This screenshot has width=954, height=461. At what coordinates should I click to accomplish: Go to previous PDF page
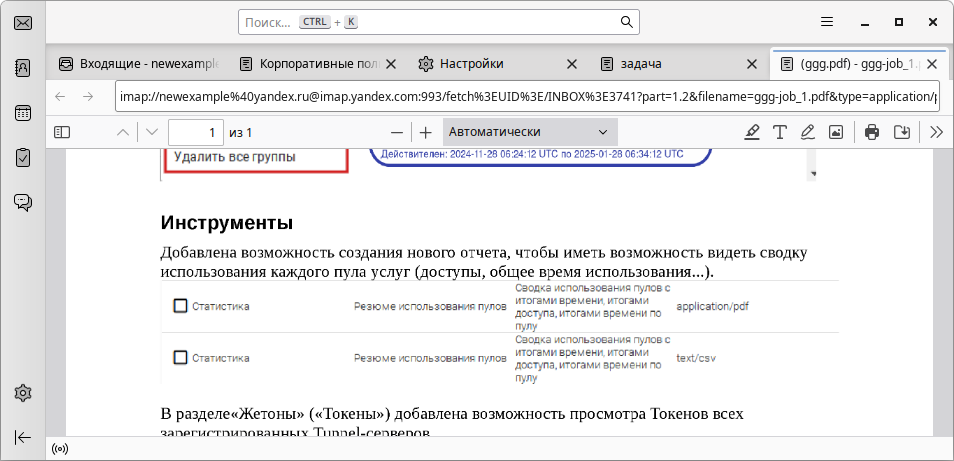point(123,132)
